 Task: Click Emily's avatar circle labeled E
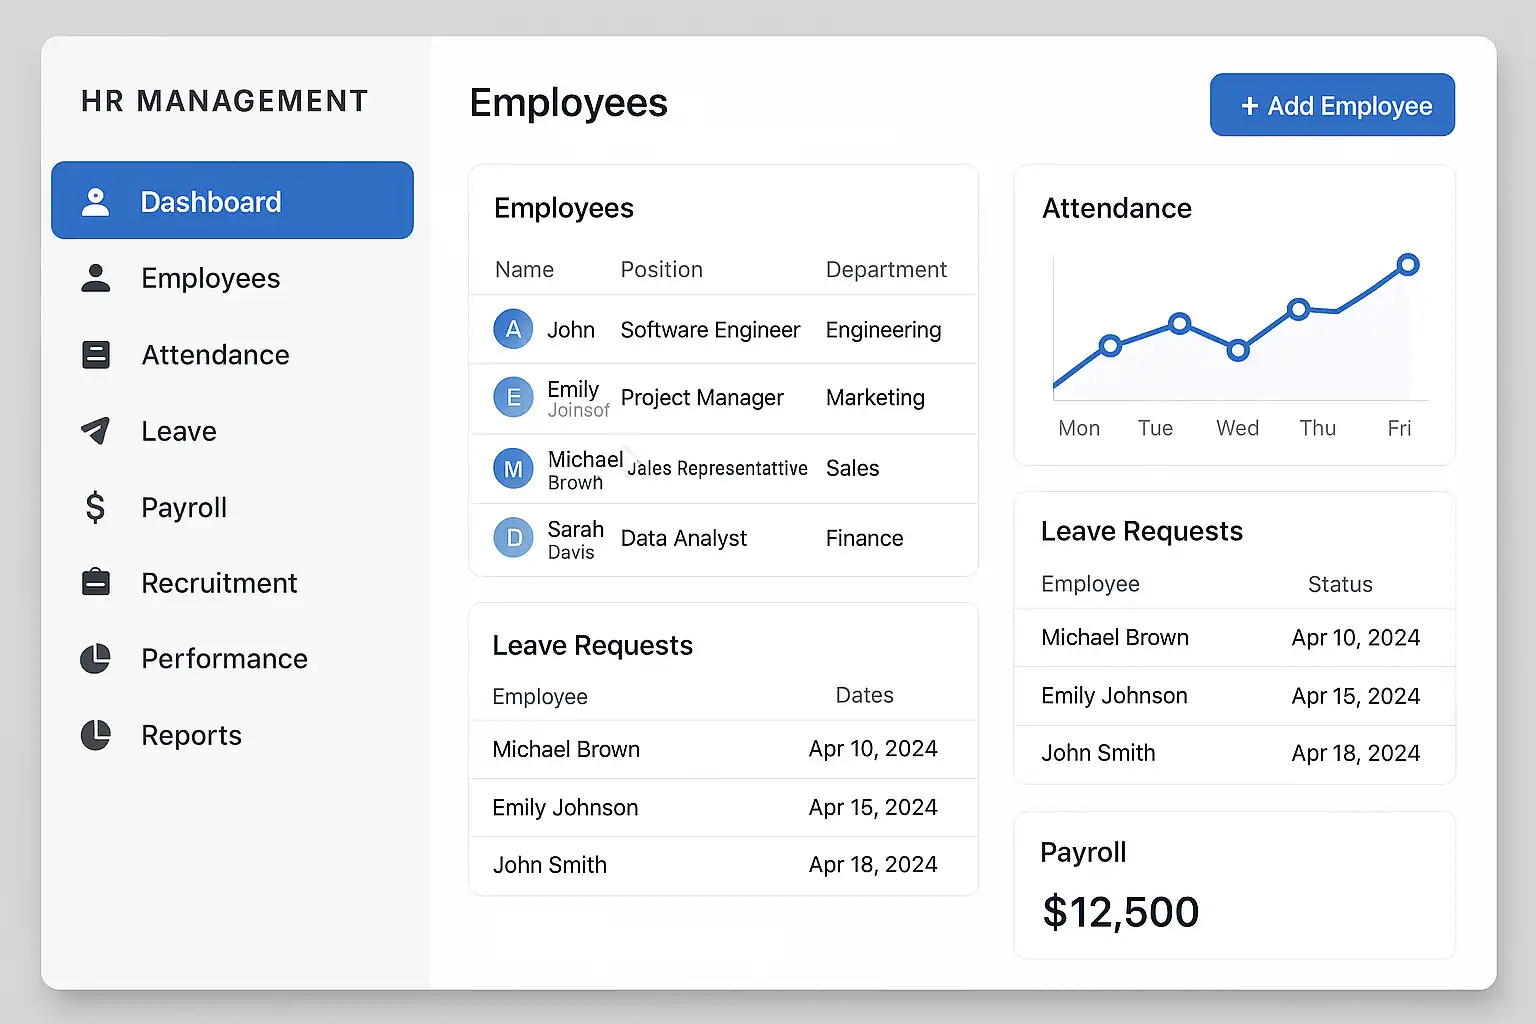click(x=513, y=397)
